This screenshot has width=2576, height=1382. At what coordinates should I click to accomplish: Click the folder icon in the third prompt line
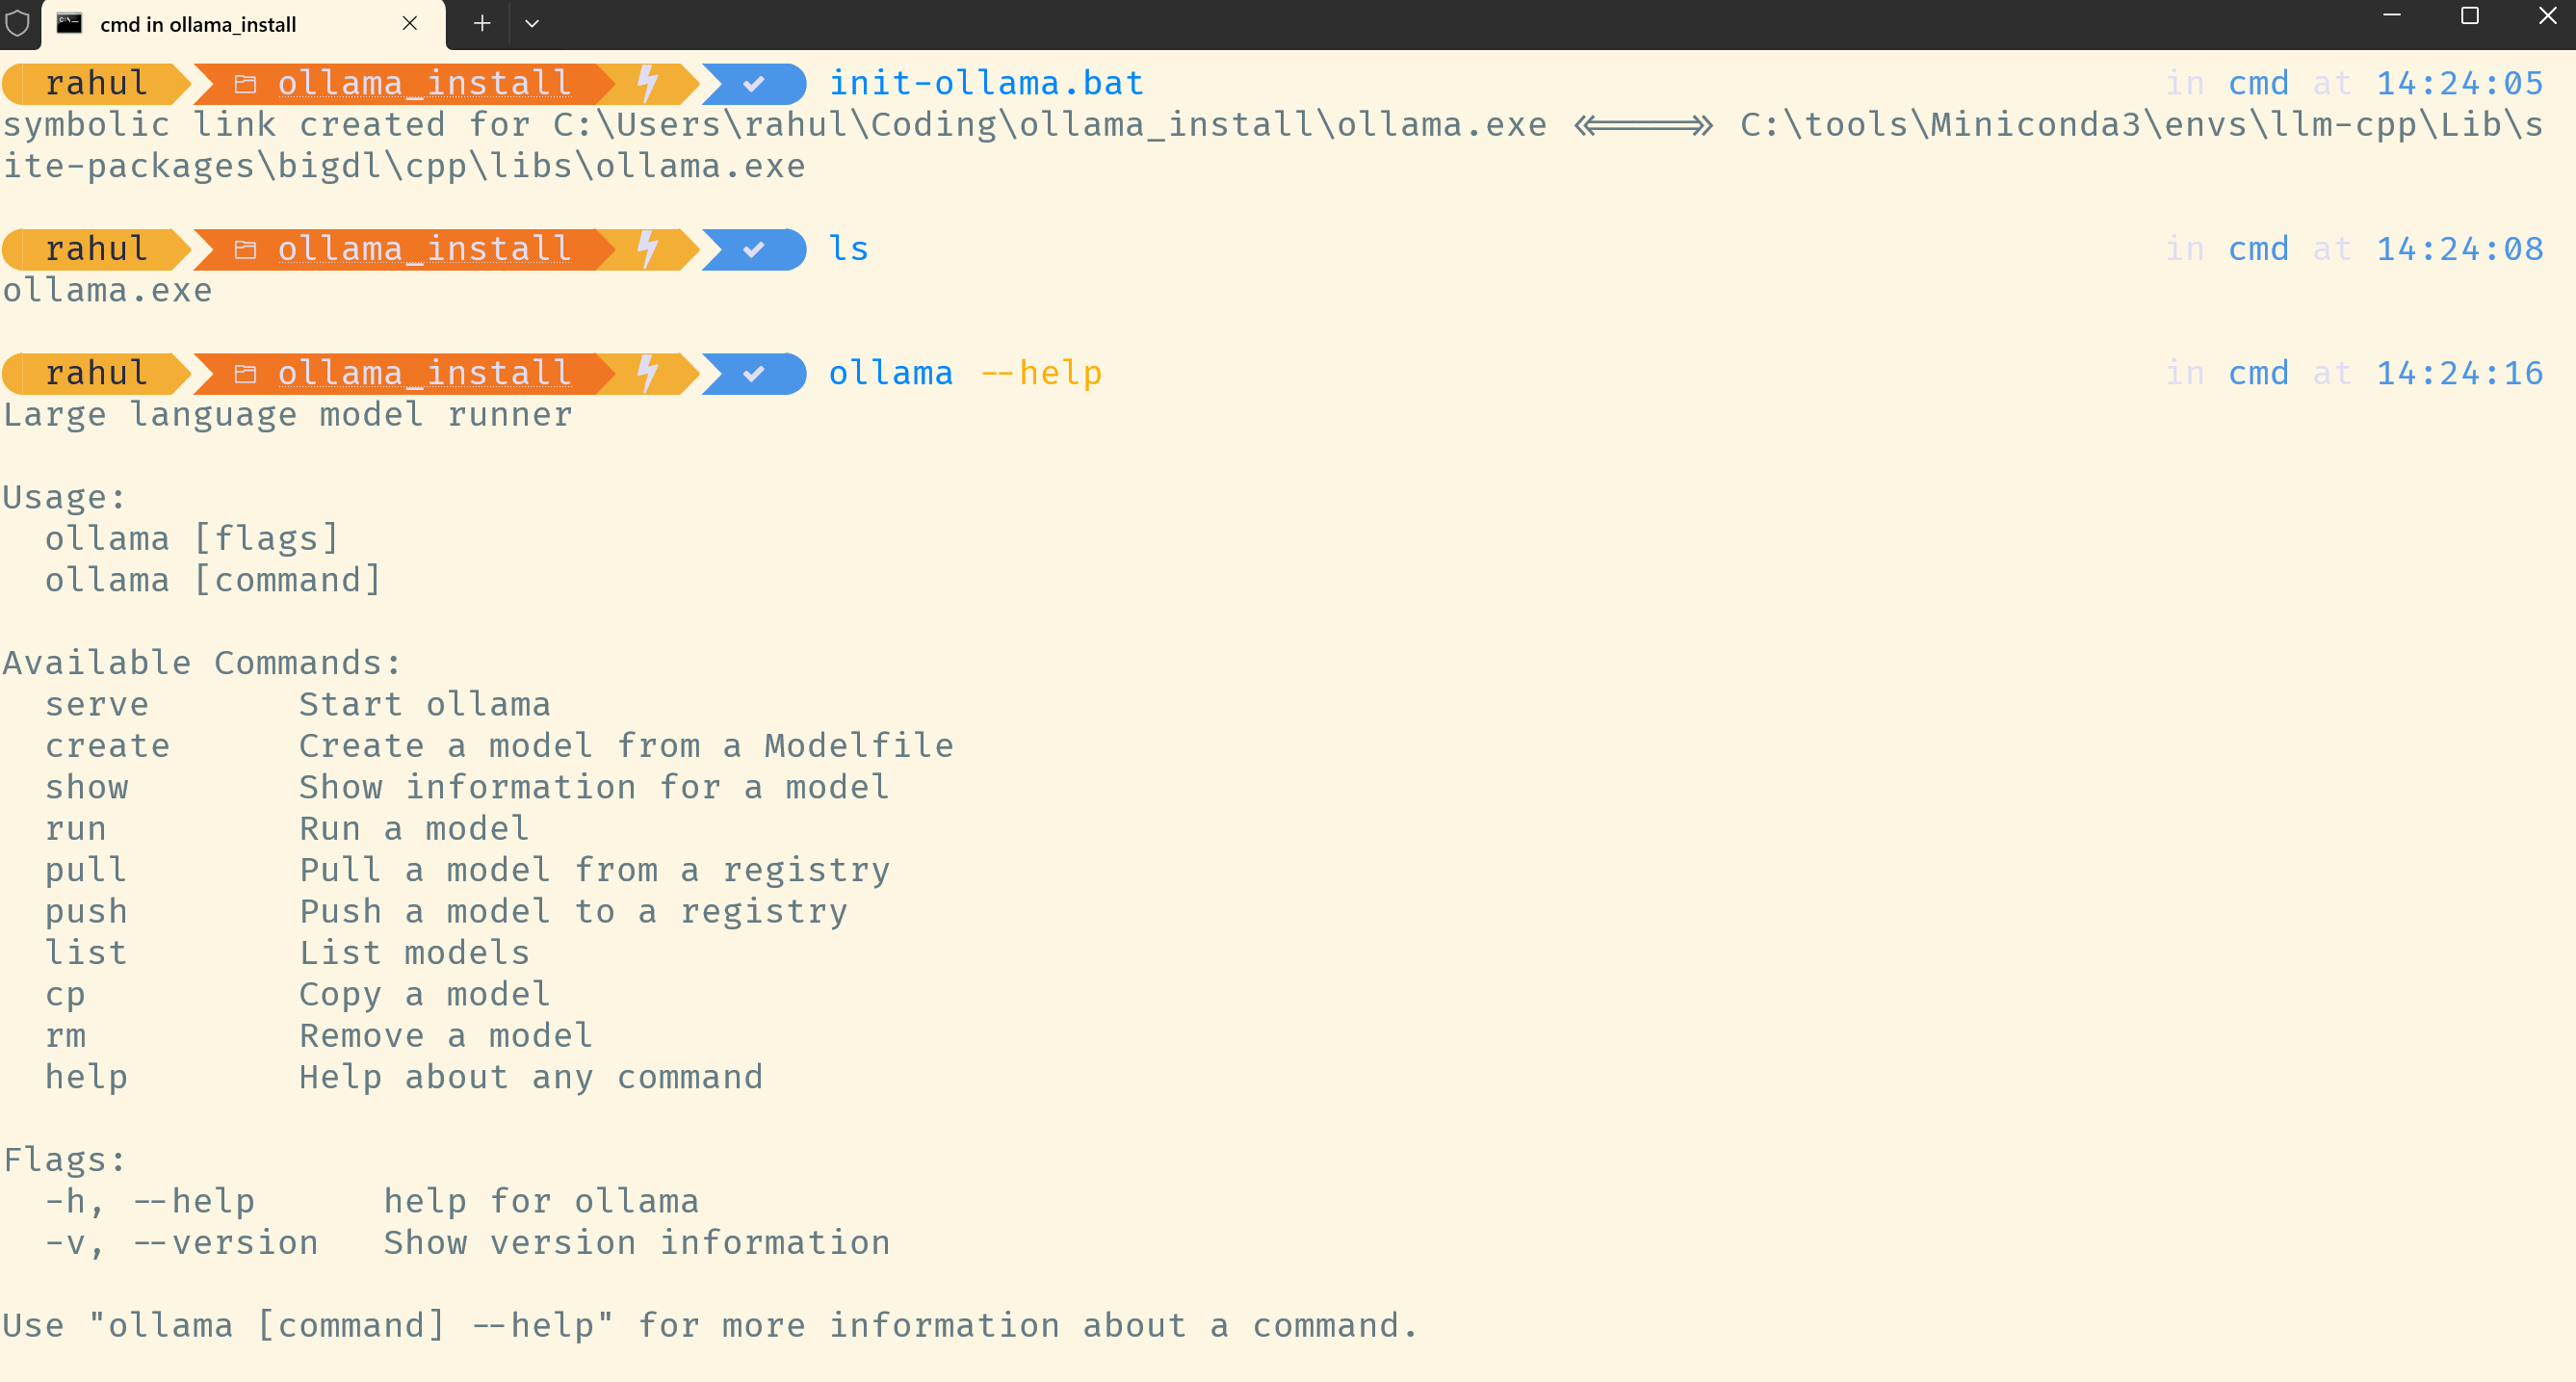point(244,372)
